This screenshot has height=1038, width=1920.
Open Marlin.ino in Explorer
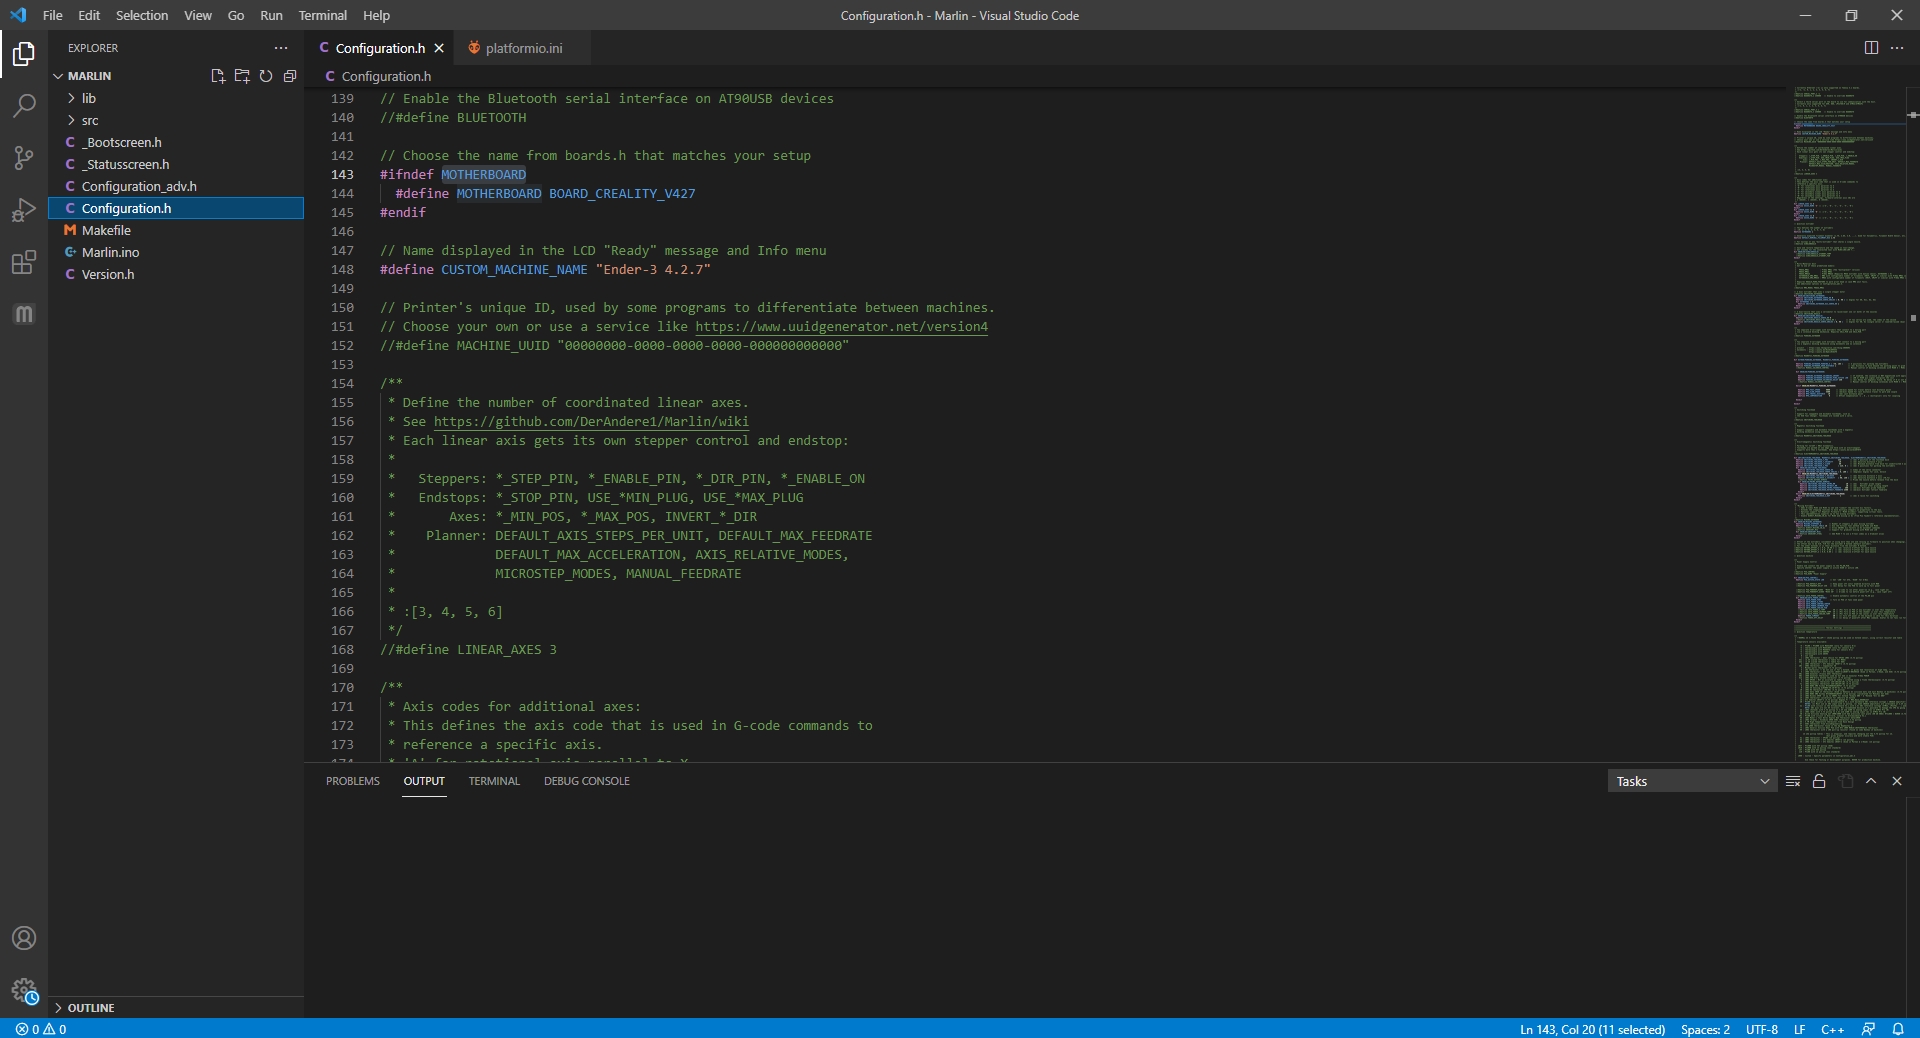tap(176, 252)
